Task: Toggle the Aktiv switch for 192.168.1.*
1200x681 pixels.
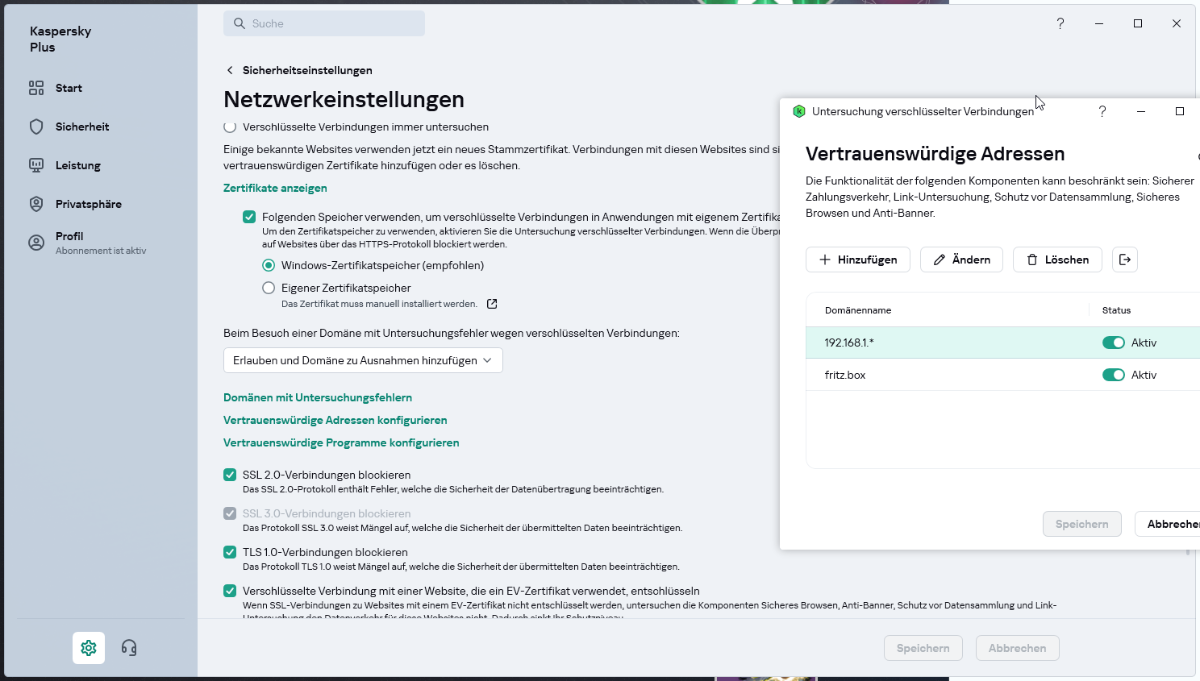Action: click(x=1113, y=343)
